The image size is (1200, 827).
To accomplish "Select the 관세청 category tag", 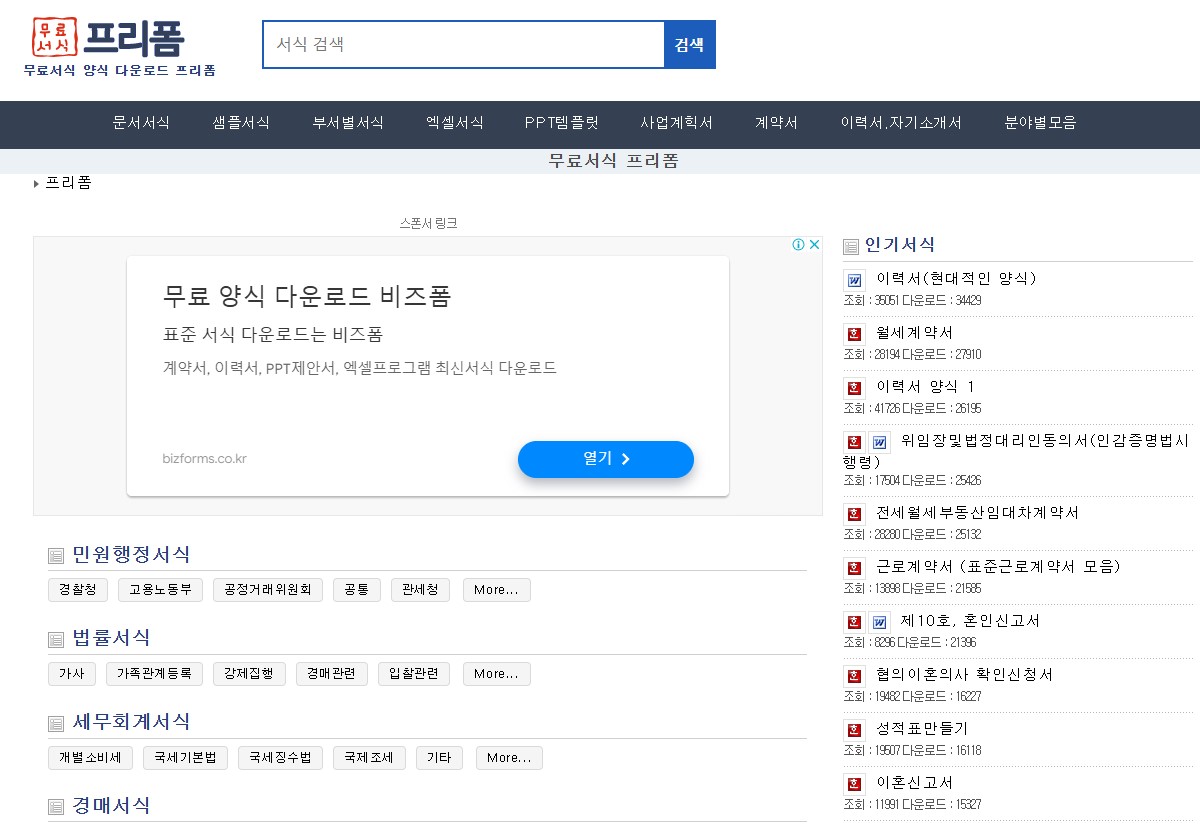I will (x=421, y=590).
